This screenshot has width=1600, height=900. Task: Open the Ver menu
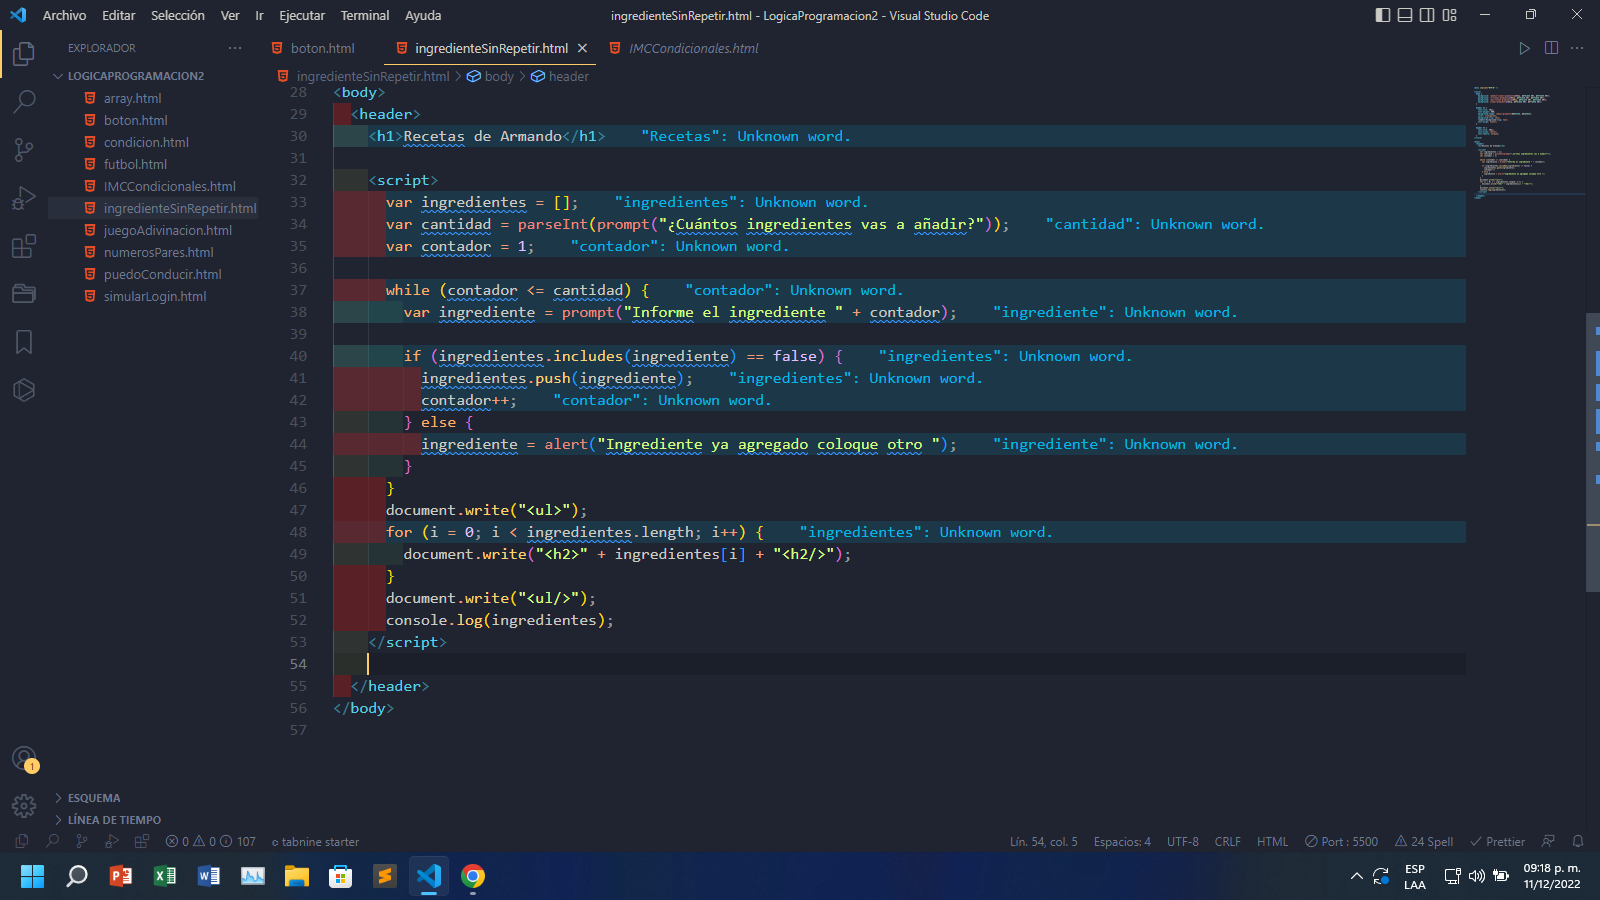click(230, 15)
